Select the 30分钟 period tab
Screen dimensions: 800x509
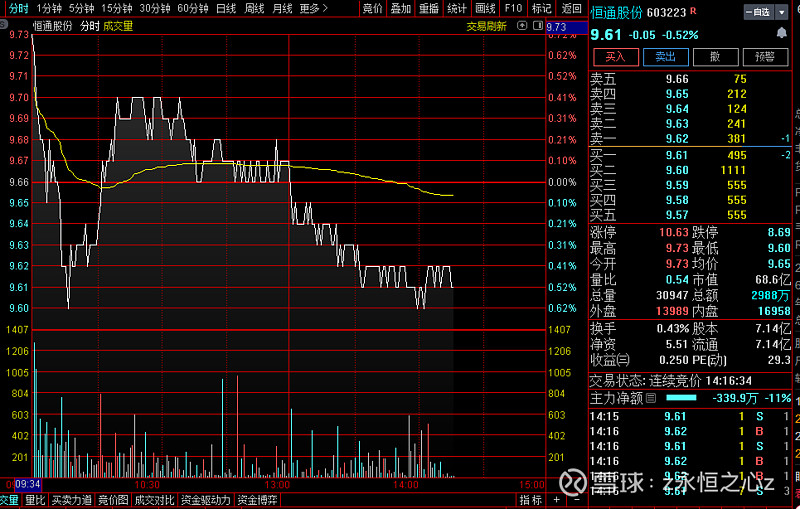click(x=155, y=9)
